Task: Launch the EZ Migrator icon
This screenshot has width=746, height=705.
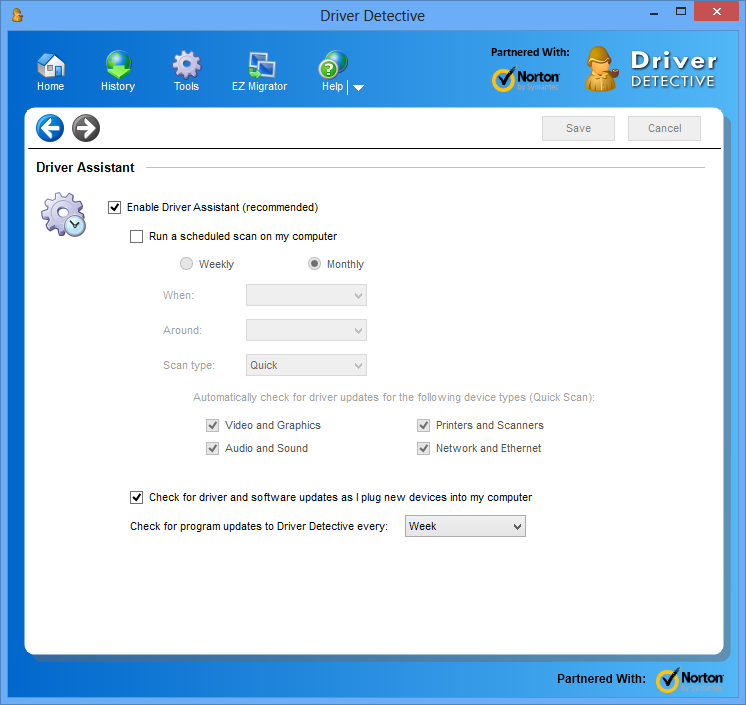Action: coord(261,65)
